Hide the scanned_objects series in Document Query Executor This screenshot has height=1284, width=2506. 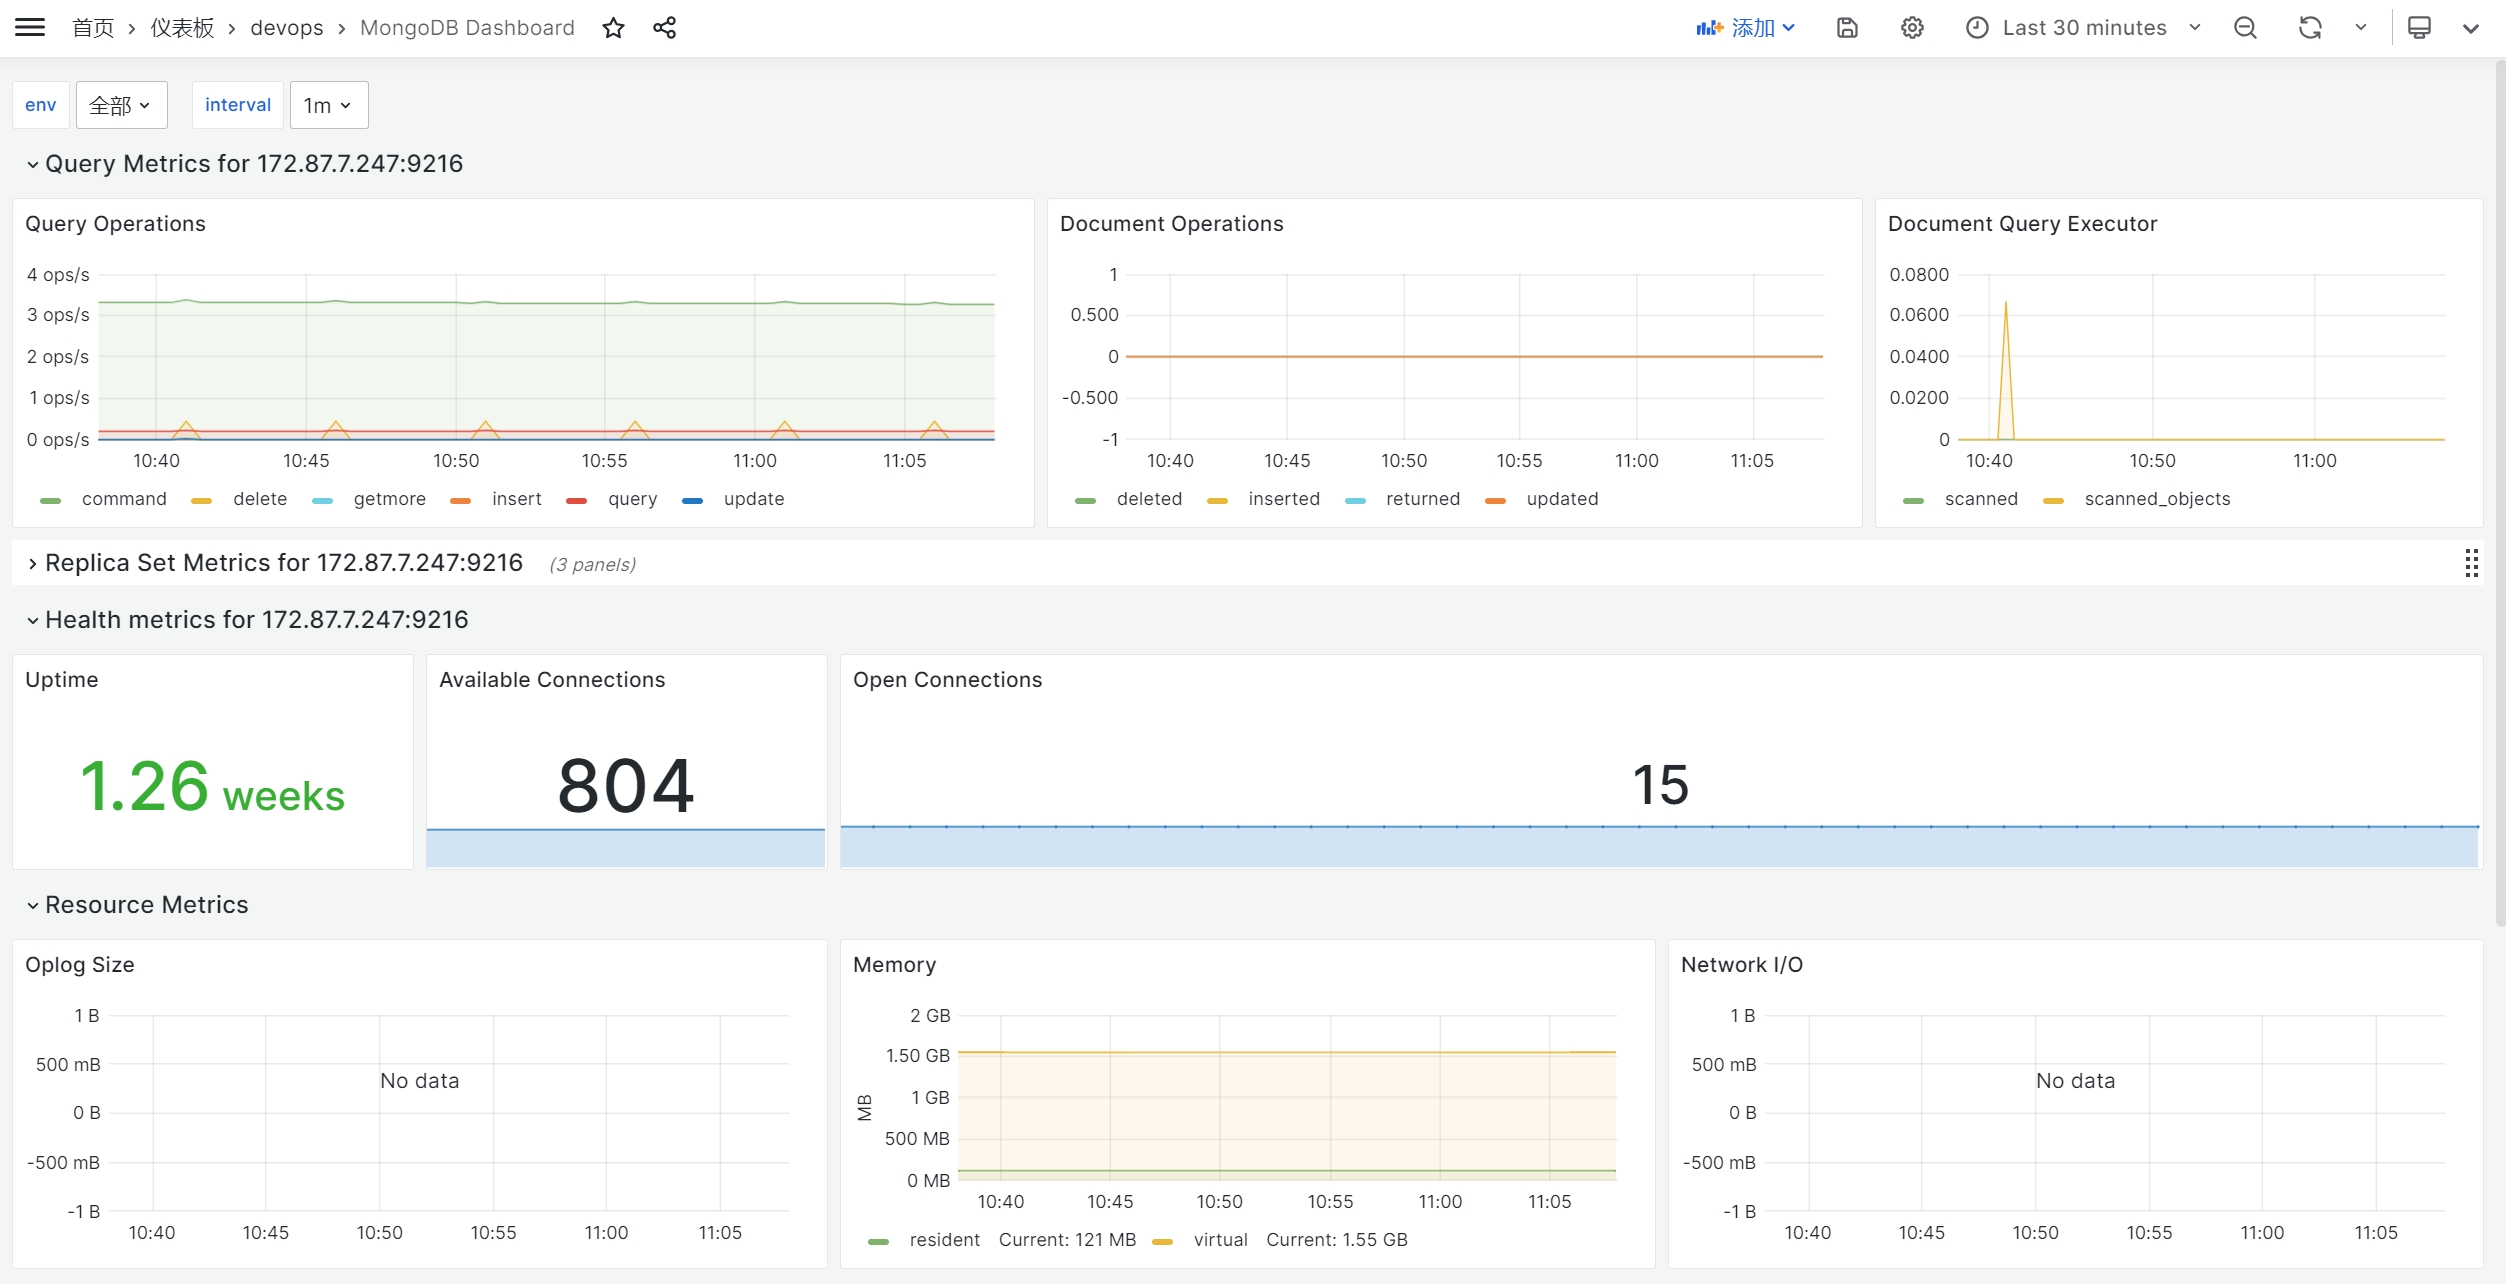coord(2158,499)
